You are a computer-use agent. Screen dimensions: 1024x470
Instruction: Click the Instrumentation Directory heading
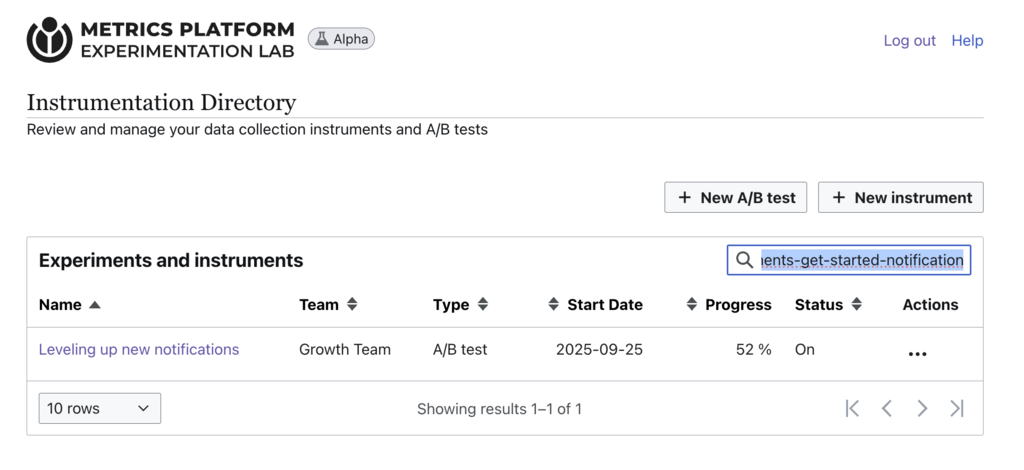161,102
